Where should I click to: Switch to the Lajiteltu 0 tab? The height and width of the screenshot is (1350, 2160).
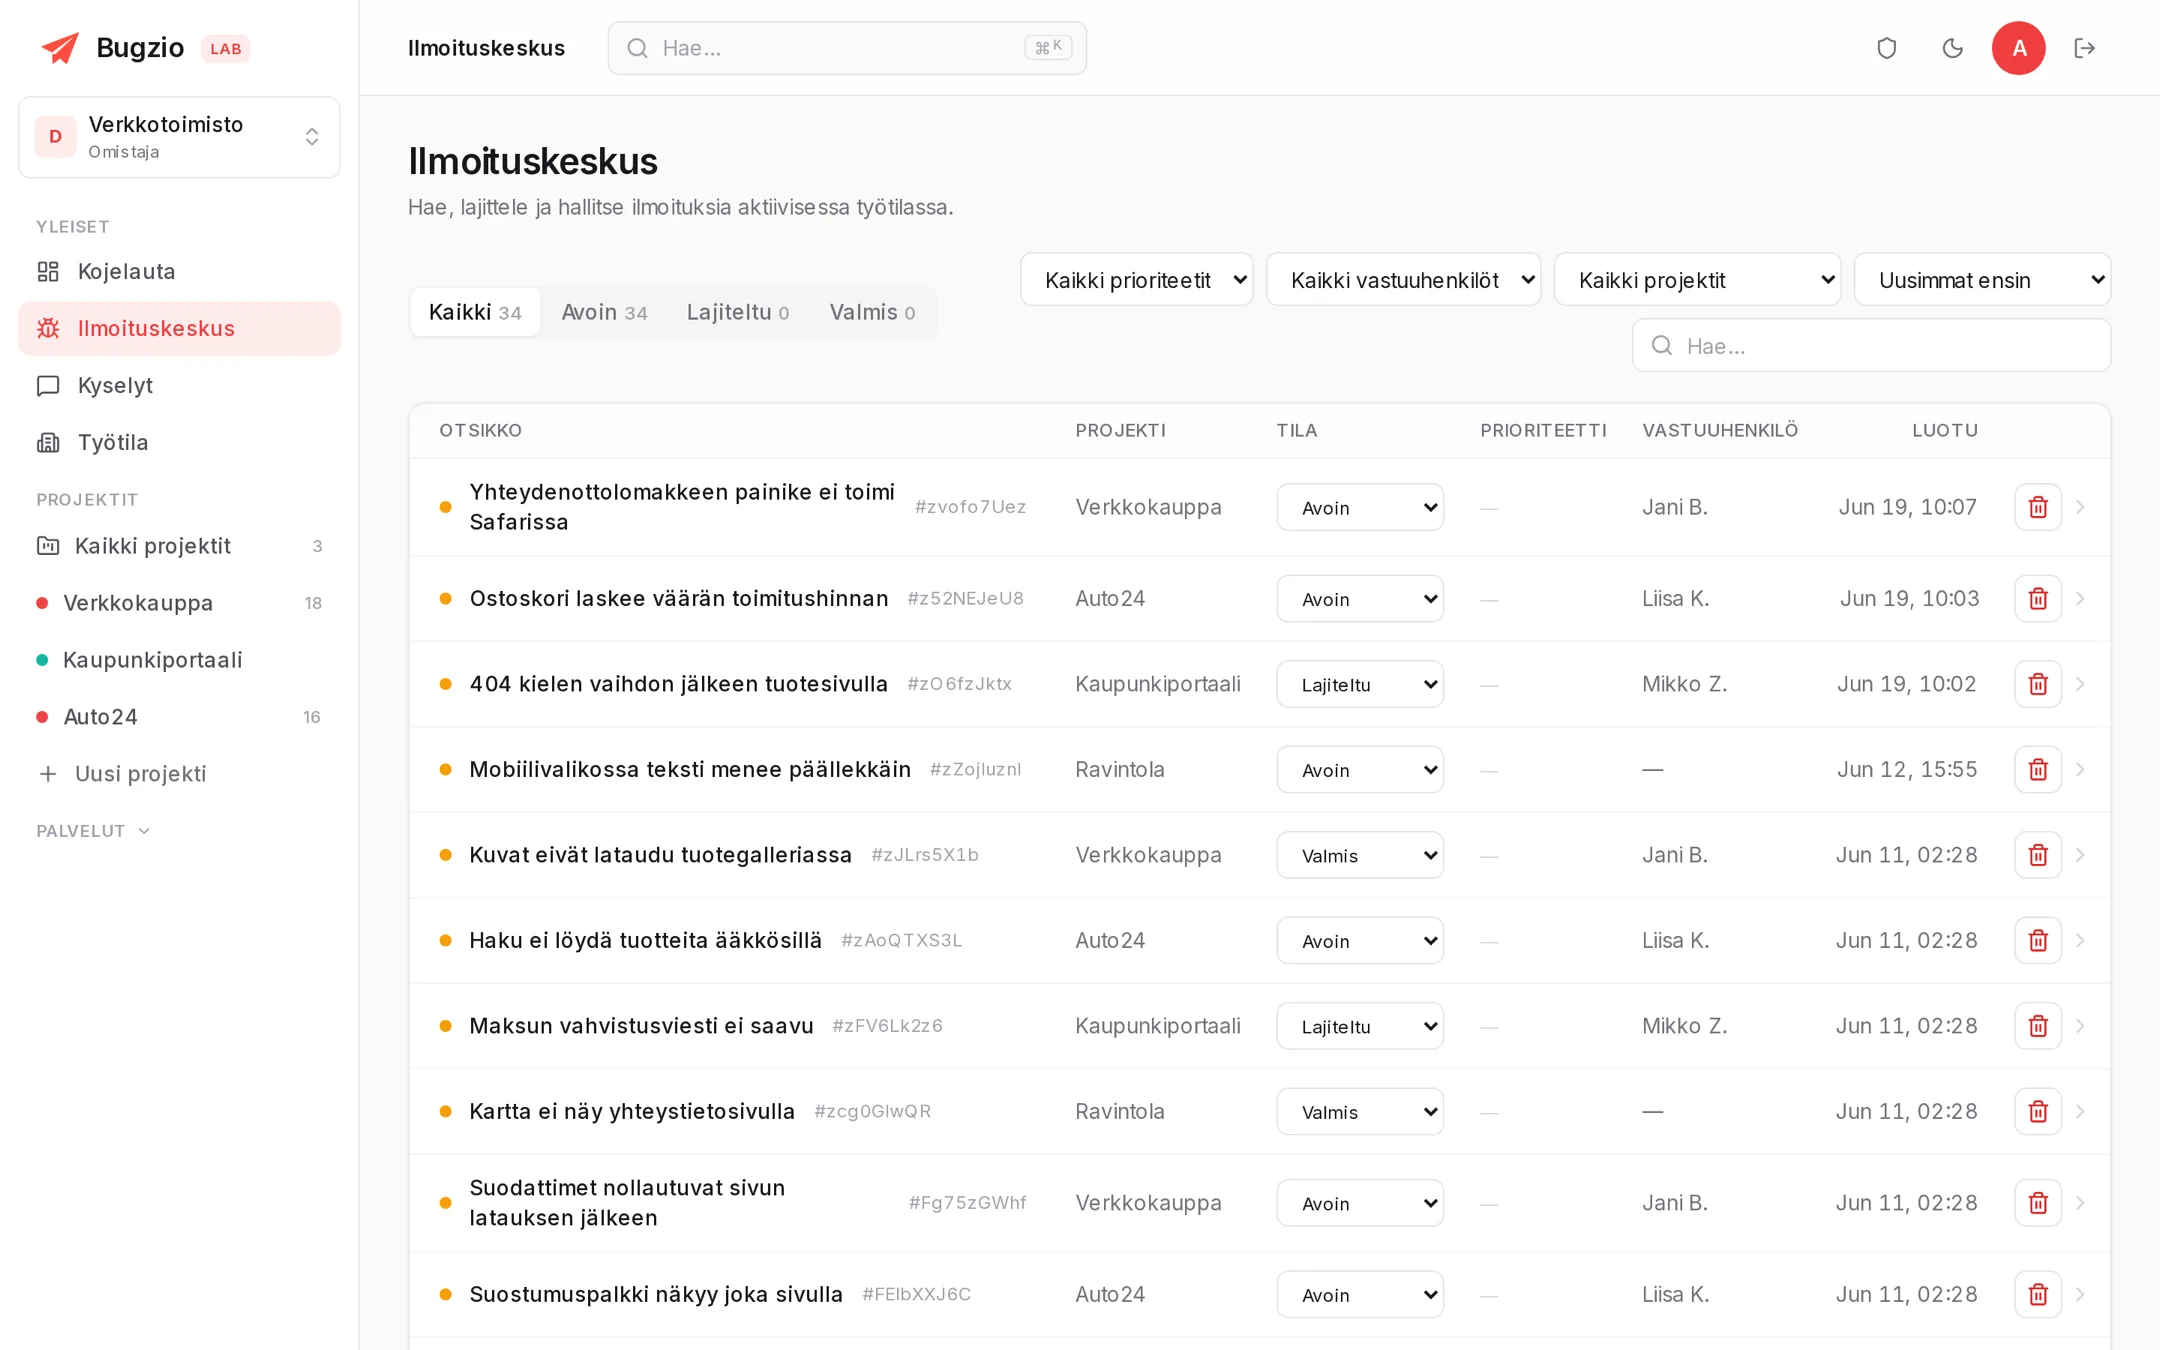(x=738, y=312)
